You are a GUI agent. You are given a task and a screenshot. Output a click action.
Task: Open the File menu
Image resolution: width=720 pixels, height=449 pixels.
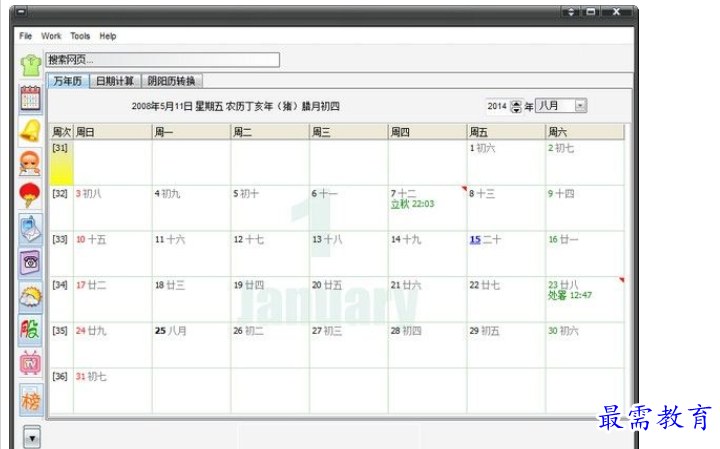pyautogui.click(x=26, y=36)
